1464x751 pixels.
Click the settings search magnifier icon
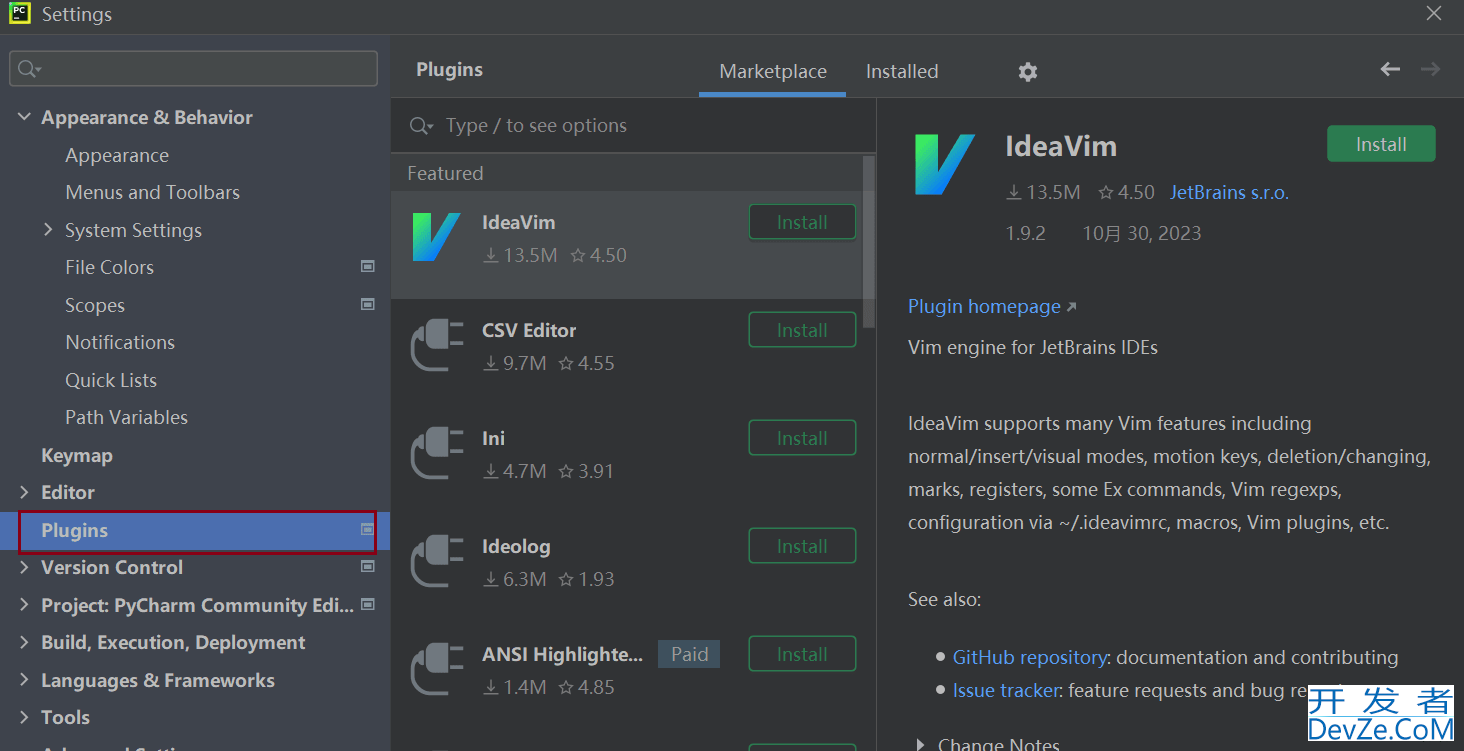pyautogui.click(x=29, y=69)
